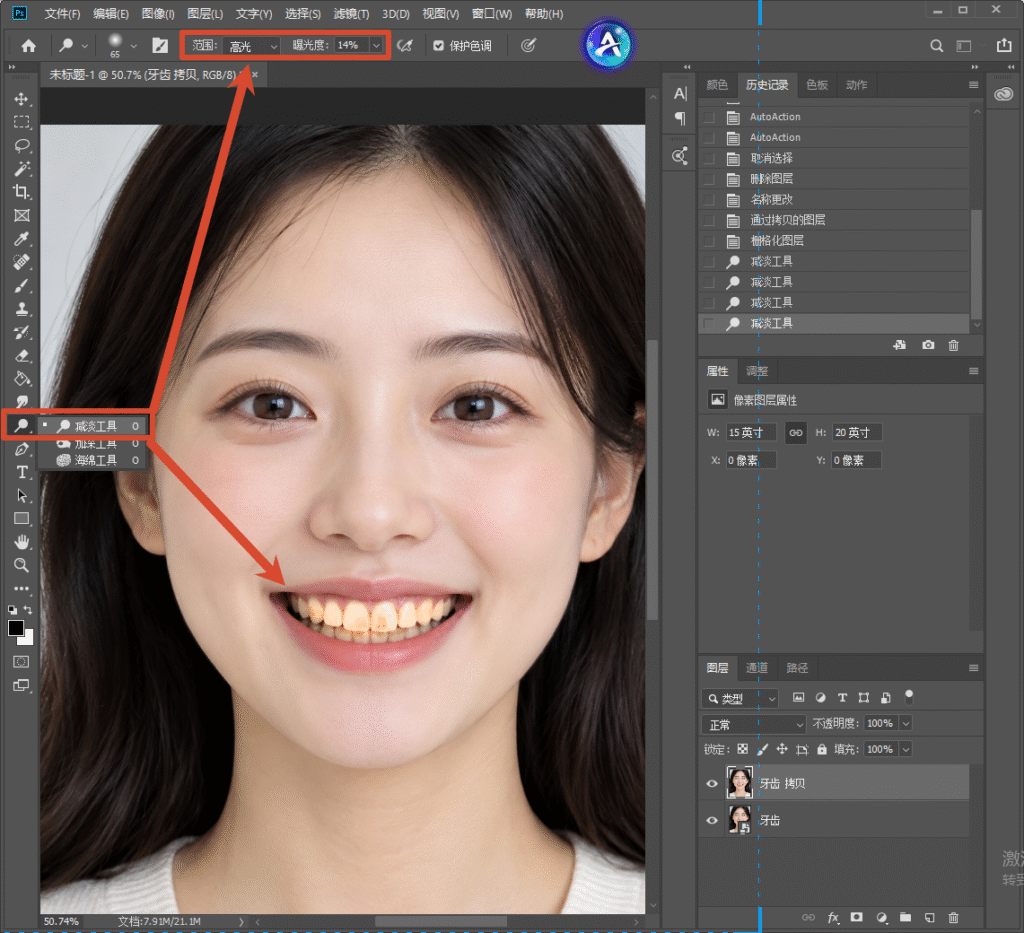Screen dimensions: 1024x933
Task: Select the Lasso tool
Action: click(22, 145)
